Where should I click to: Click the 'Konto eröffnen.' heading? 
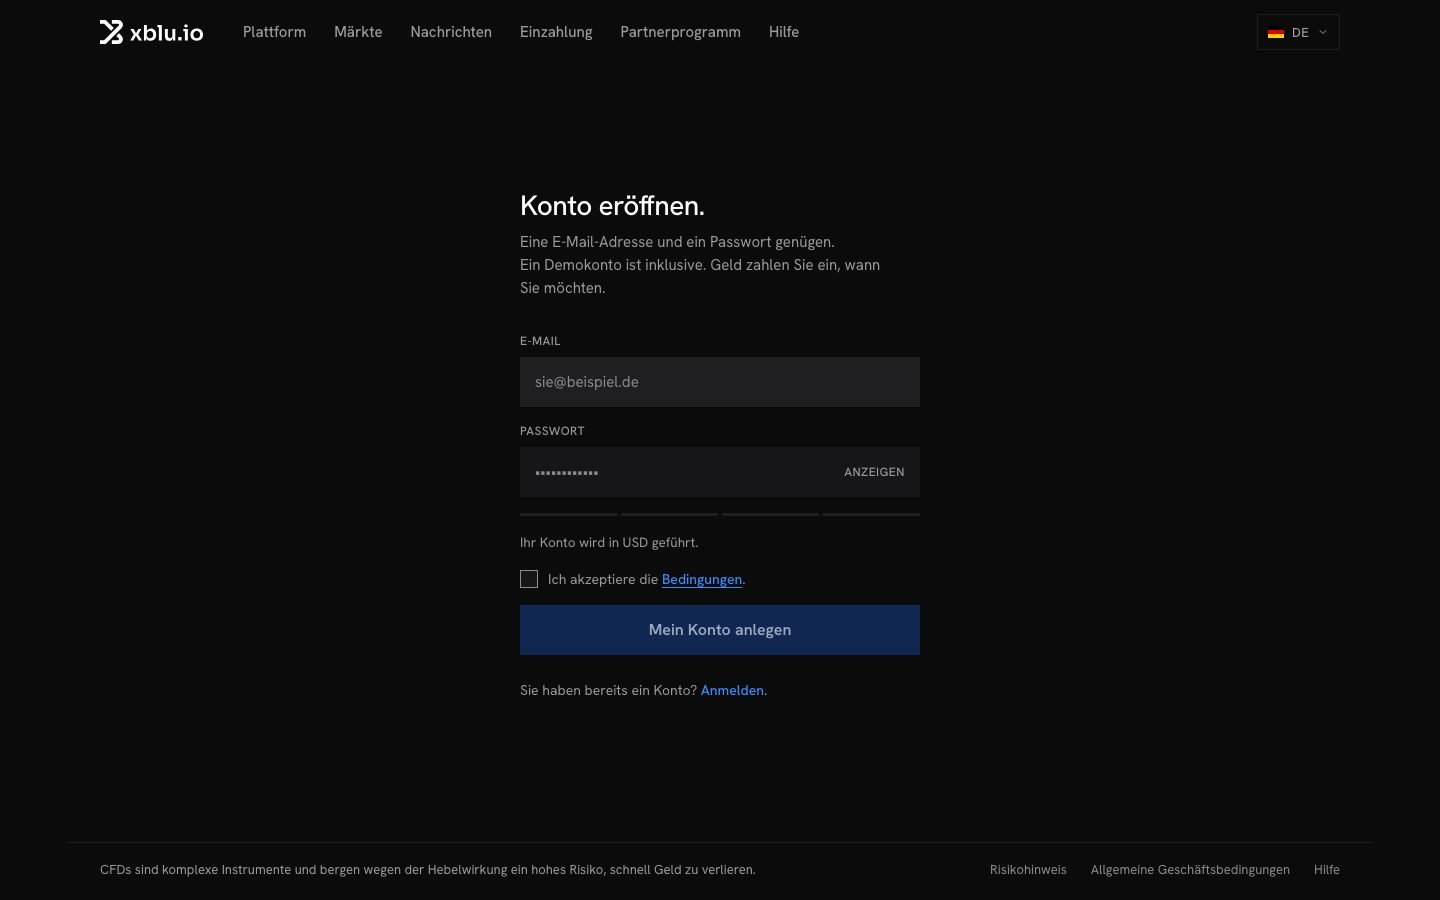click(612, 206)
